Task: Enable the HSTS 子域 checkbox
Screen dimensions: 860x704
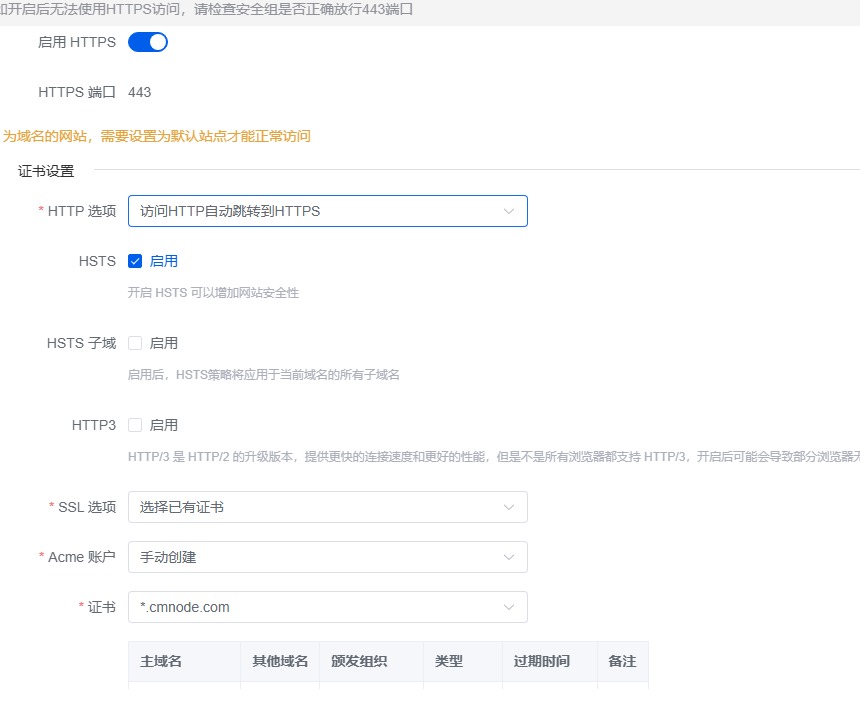Action: coord(135,343)
